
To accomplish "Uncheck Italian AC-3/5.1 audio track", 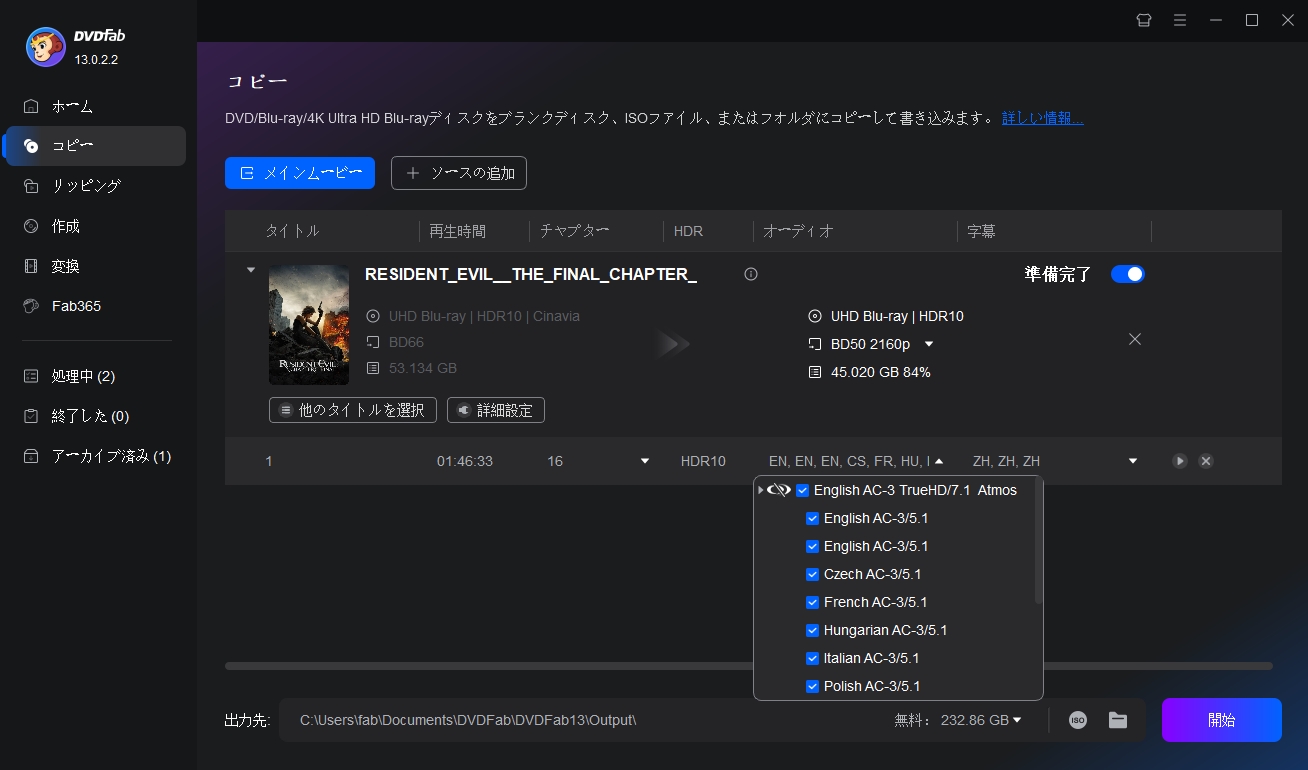I will 813,658.
